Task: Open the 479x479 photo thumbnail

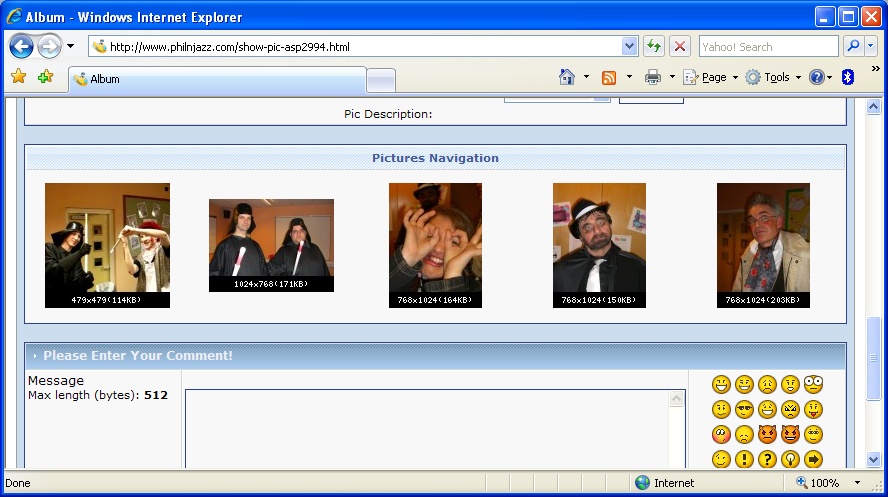Action: click(x=107, y=244)
